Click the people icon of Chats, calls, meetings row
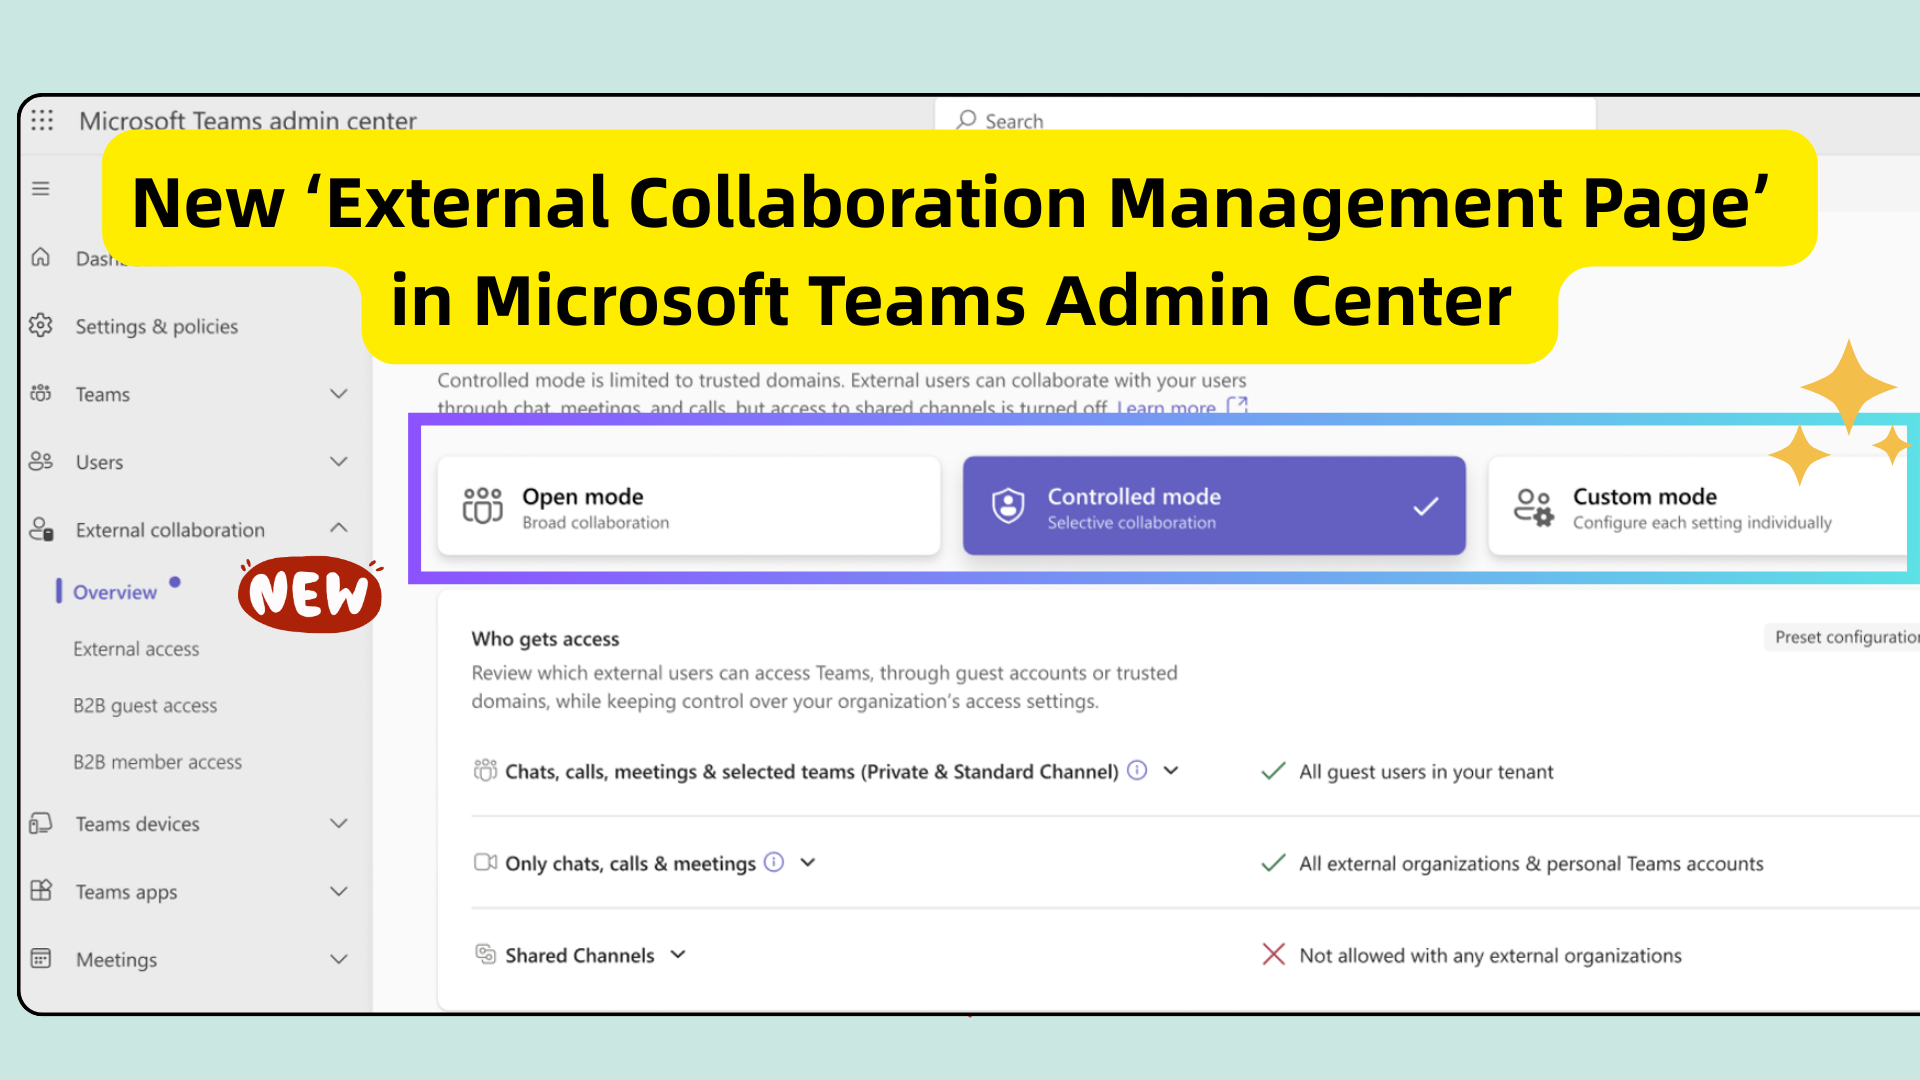This screenshot has height=1080, width=1920. point(485,770)
